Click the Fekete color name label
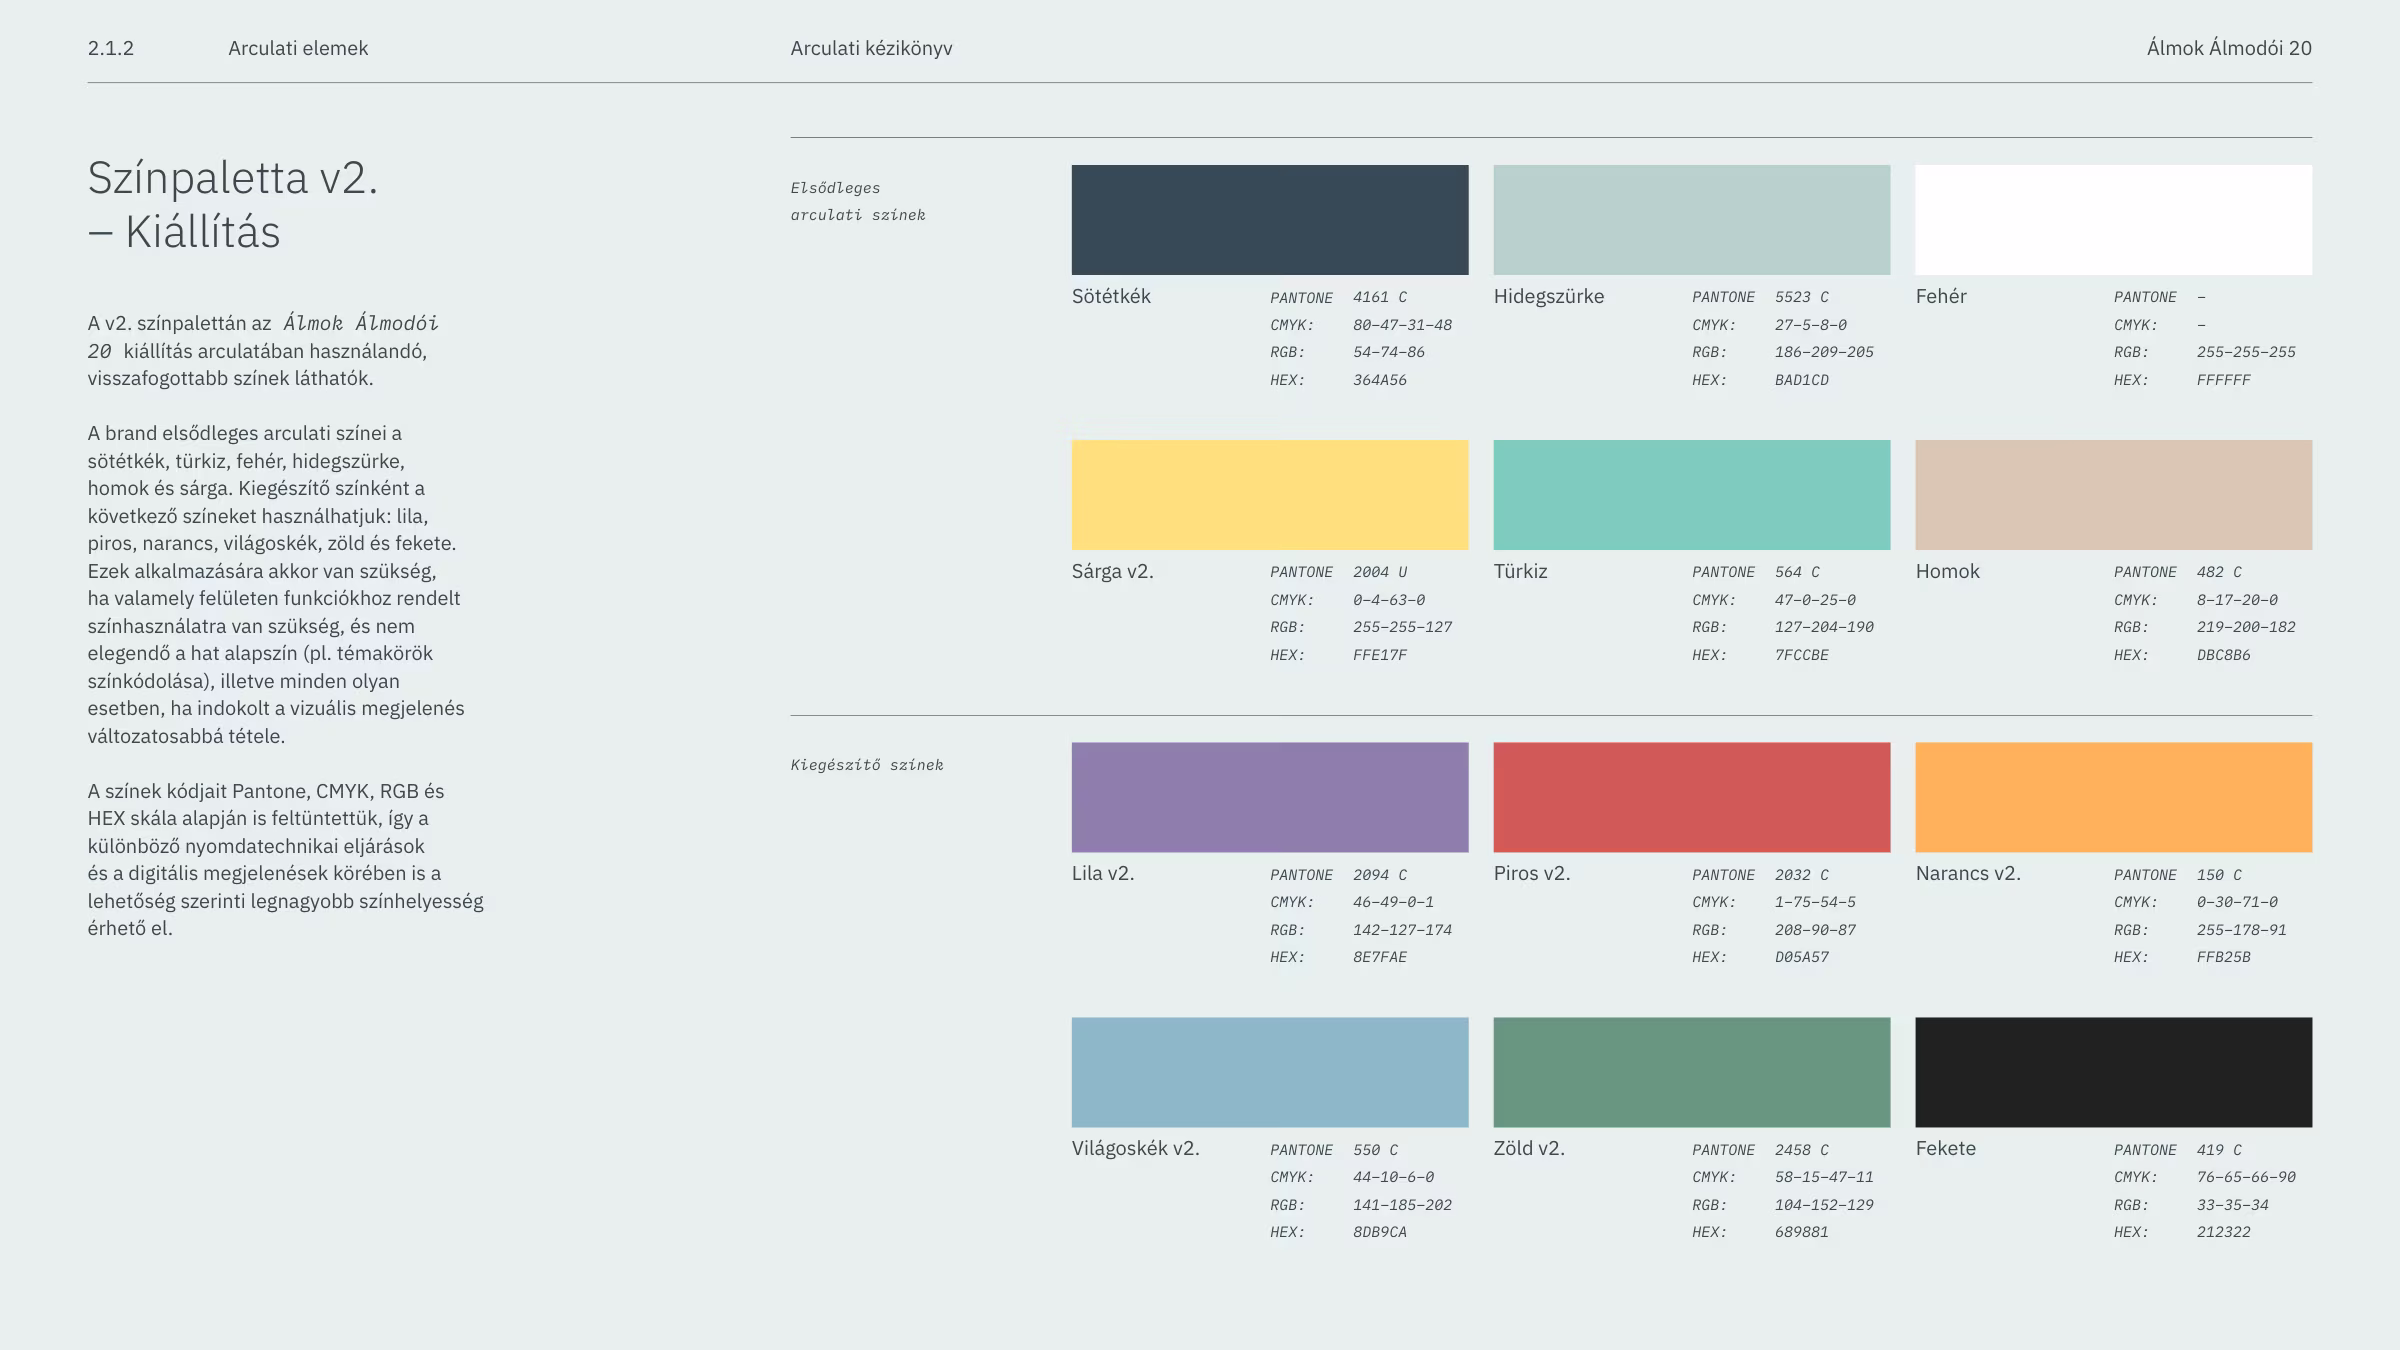The image size is (2400, 1350). 1946,1148
